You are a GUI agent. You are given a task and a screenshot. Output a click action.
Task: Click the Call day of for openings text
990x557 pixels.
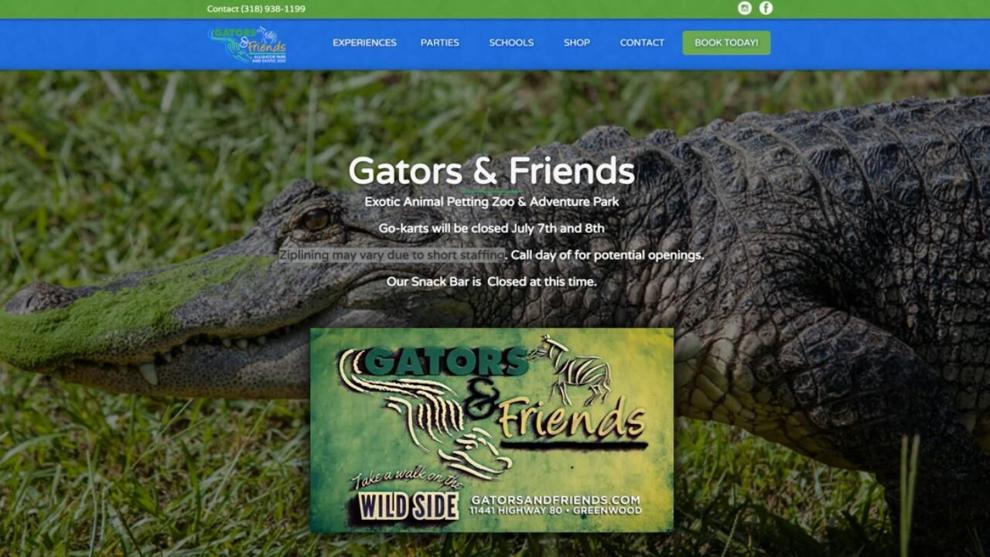pyautogui.click(x=607, y=255)
